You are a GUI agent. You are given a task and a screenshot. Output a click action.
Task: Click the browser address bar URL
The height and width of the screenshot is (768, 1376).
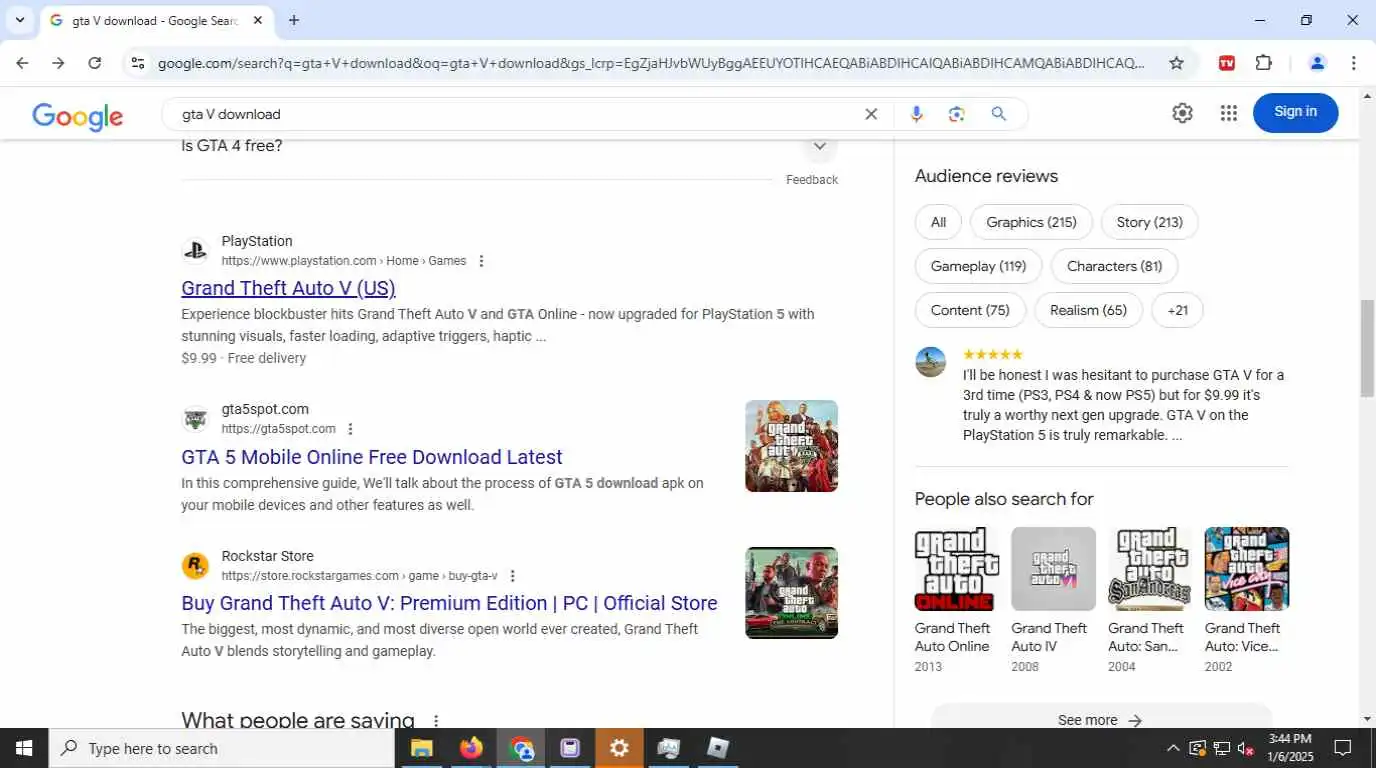(650, 63)
